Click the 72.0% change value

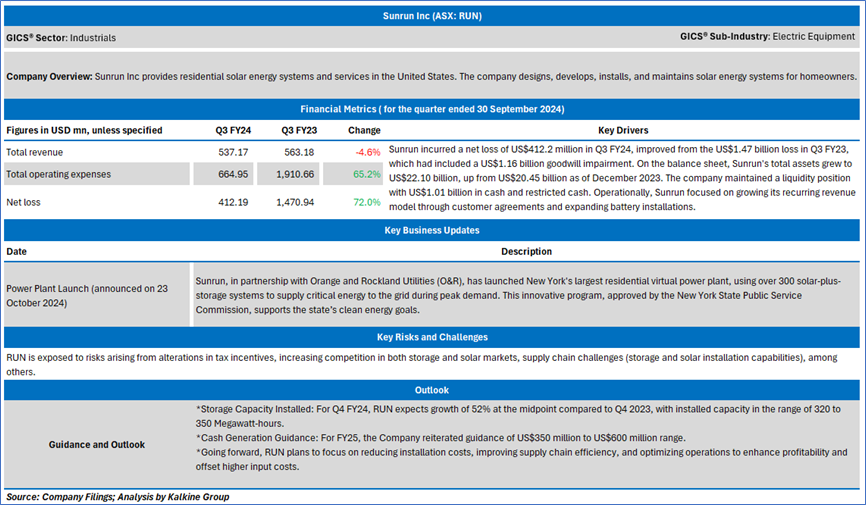367,202
